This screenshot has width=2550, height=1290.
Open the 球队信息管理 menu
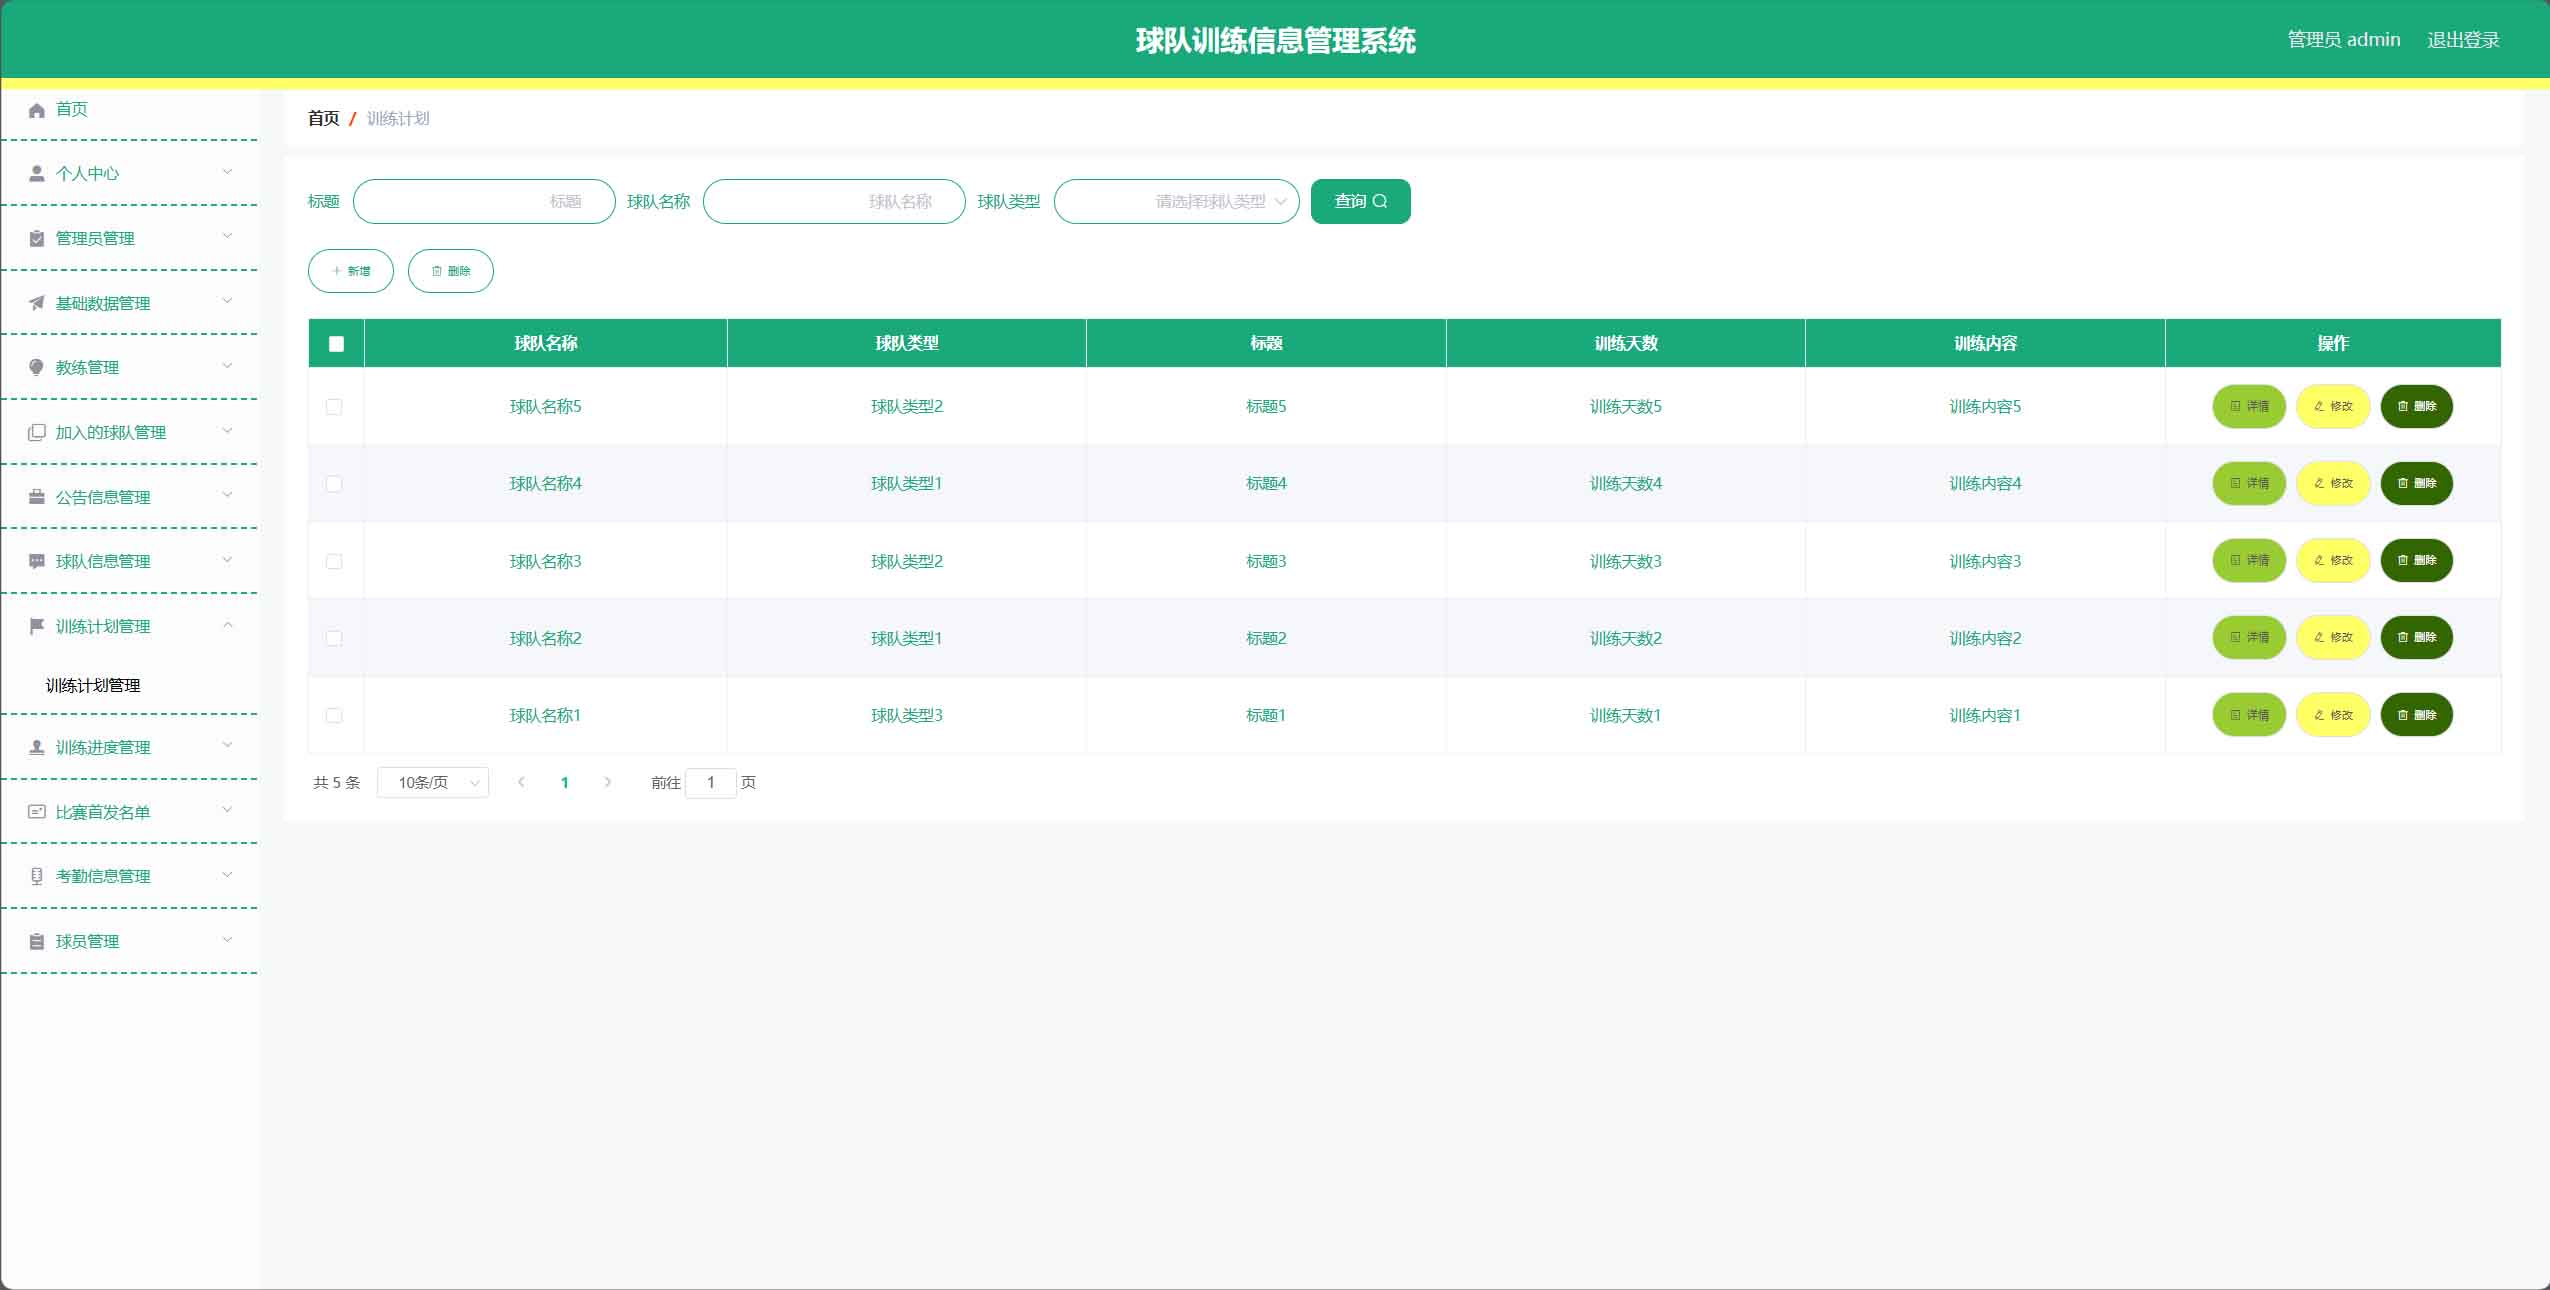130,561
